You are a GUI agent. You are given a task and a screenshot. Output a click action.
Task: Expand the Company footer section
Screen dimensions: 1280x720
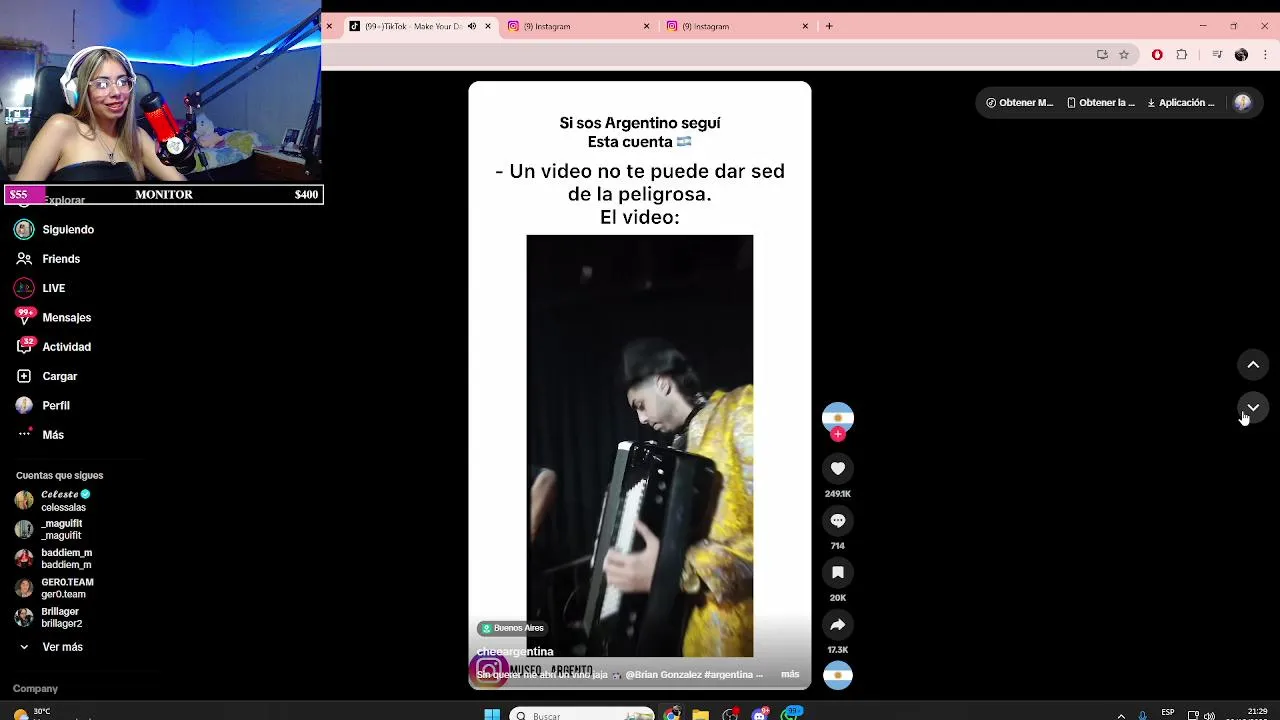pos(35,688)
